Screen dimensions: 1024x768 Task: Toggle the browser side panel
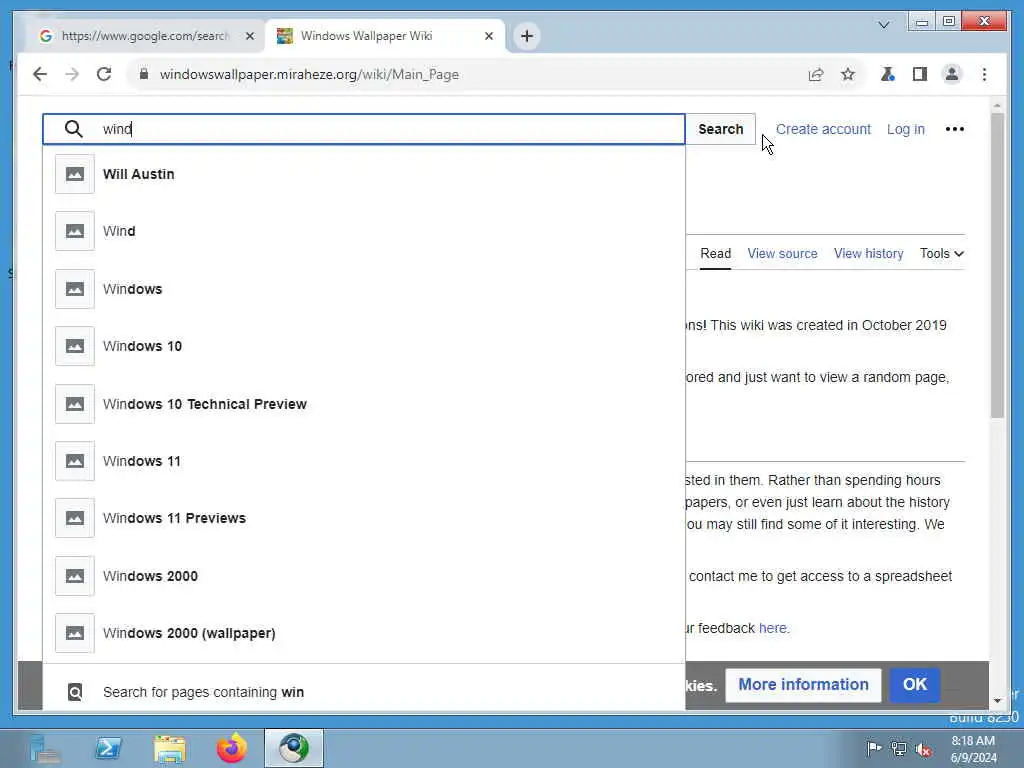tap(920, 74)
